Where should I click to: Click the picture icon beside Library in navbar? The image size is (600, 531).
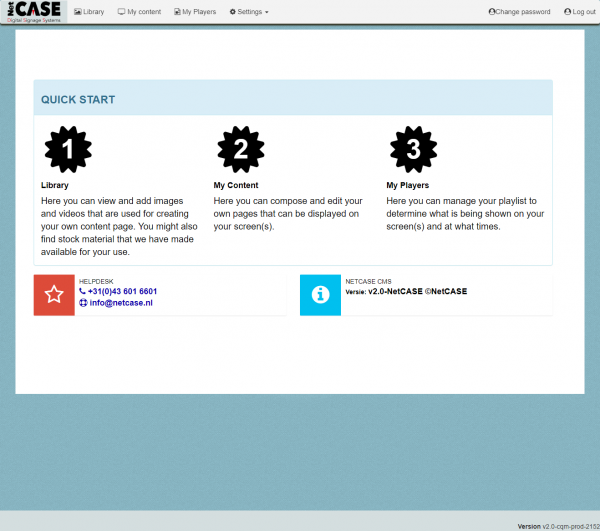[x=78, y=12]
